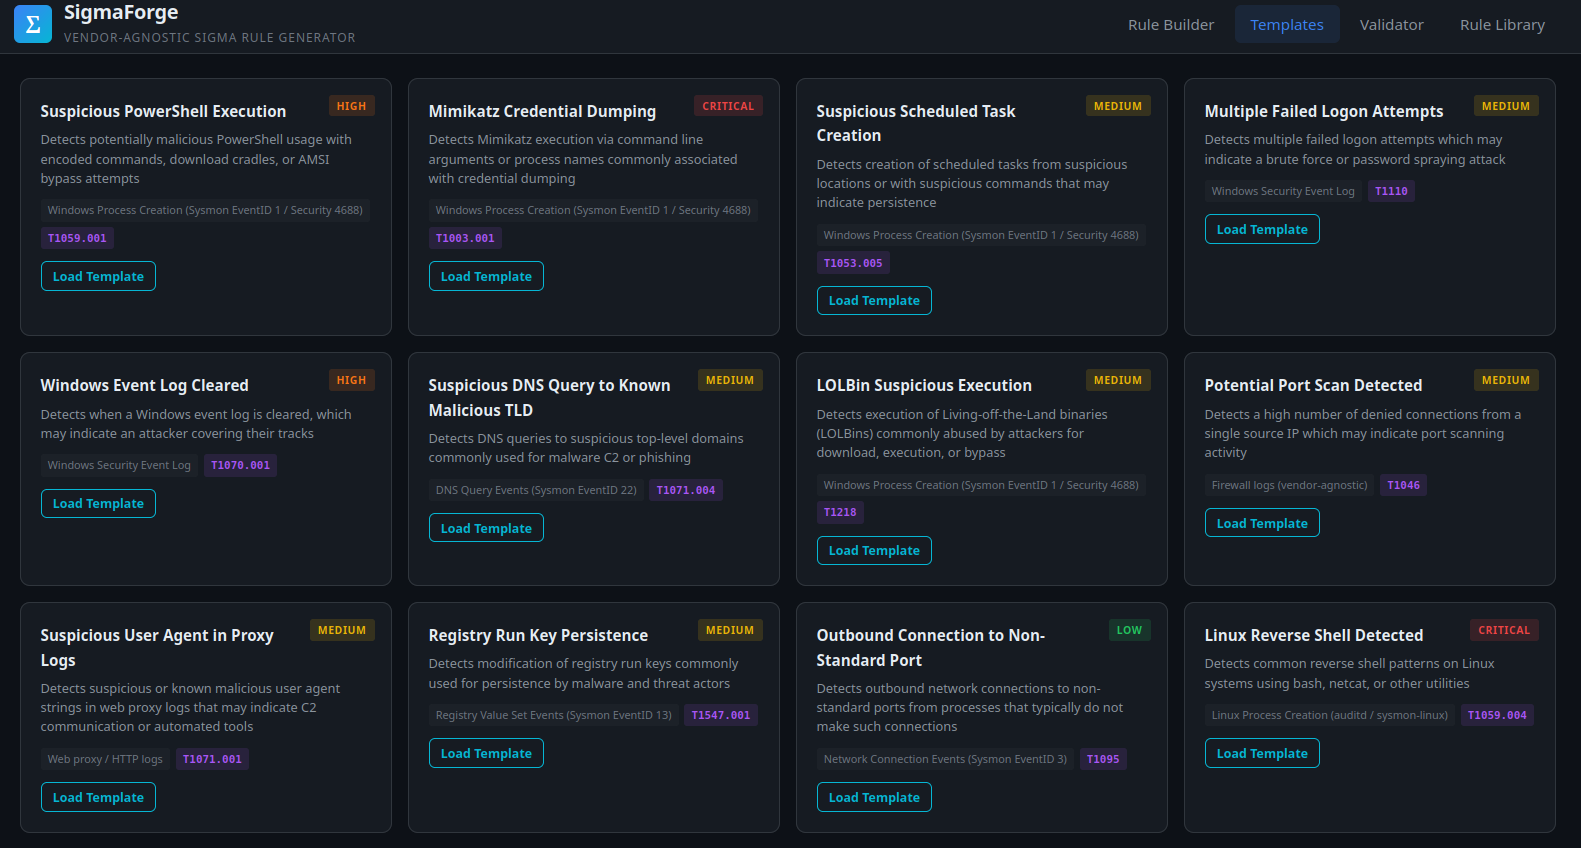This screenshot has width=1581, height=848.
Task: Switch to the Templates tab
Action: [1286, 25]
